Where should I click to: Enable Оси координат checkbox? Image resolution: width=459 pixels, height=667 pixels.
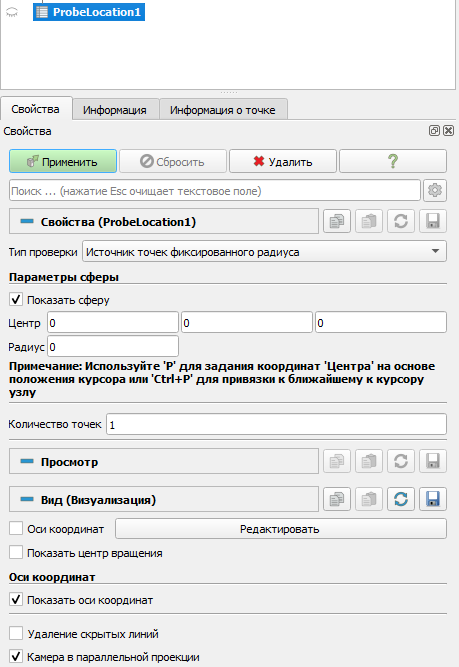[x=16, y=528]
